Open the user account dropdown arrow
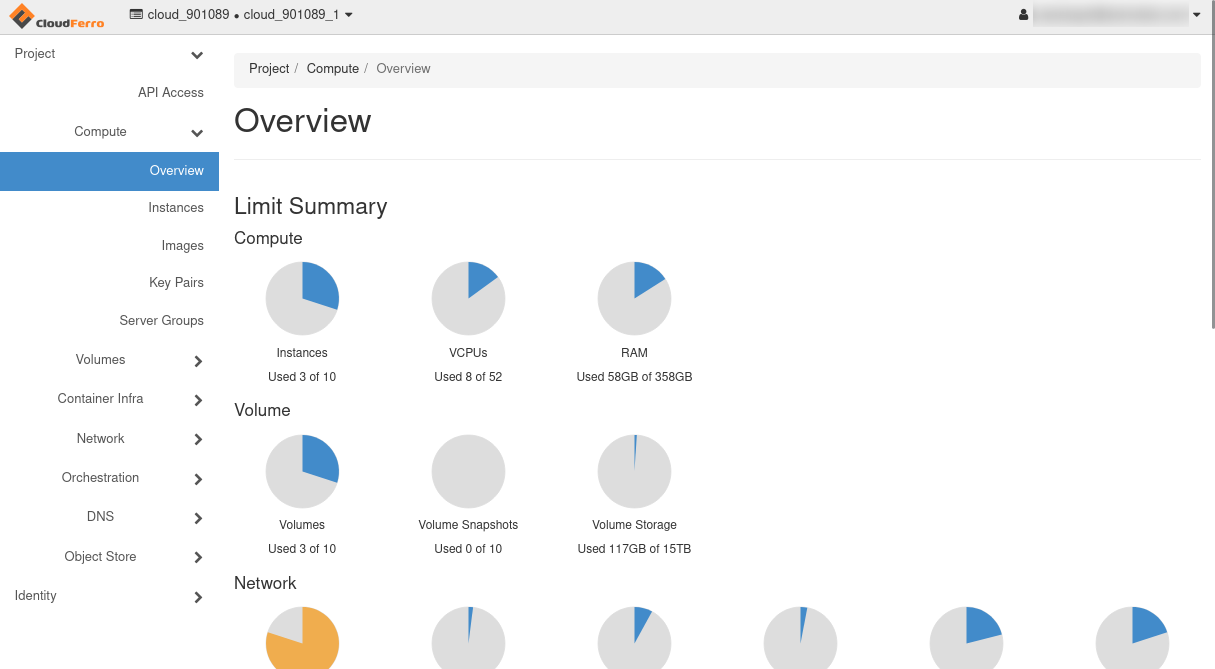1215x669 pixels. click(x=1196, y=15)
